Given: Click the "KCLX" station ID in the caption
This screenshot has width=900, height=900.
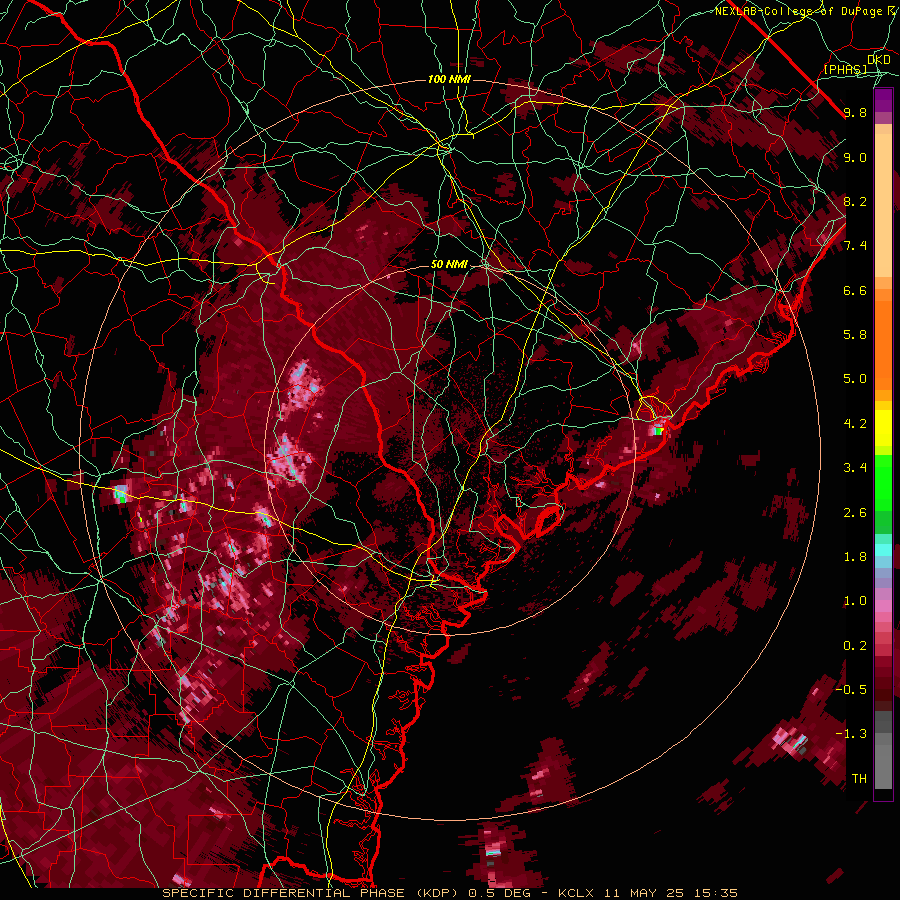Looking at the screenshot, I should (x=577, y=893).
